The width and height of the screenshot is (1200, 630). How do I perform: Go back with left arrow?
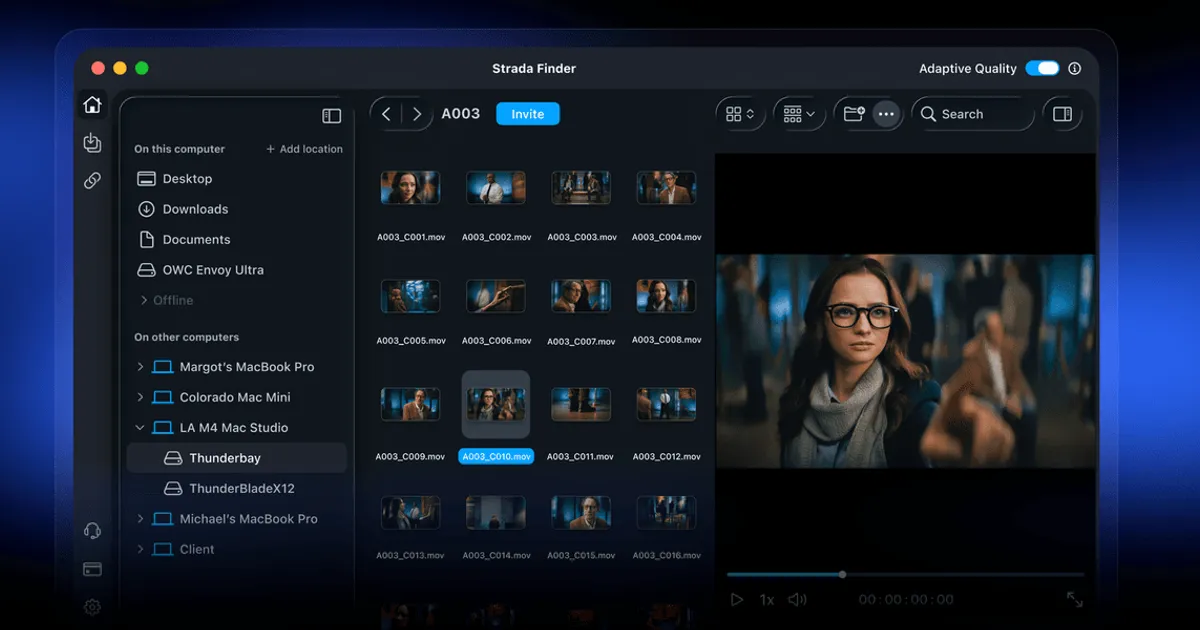click(386, 114)
